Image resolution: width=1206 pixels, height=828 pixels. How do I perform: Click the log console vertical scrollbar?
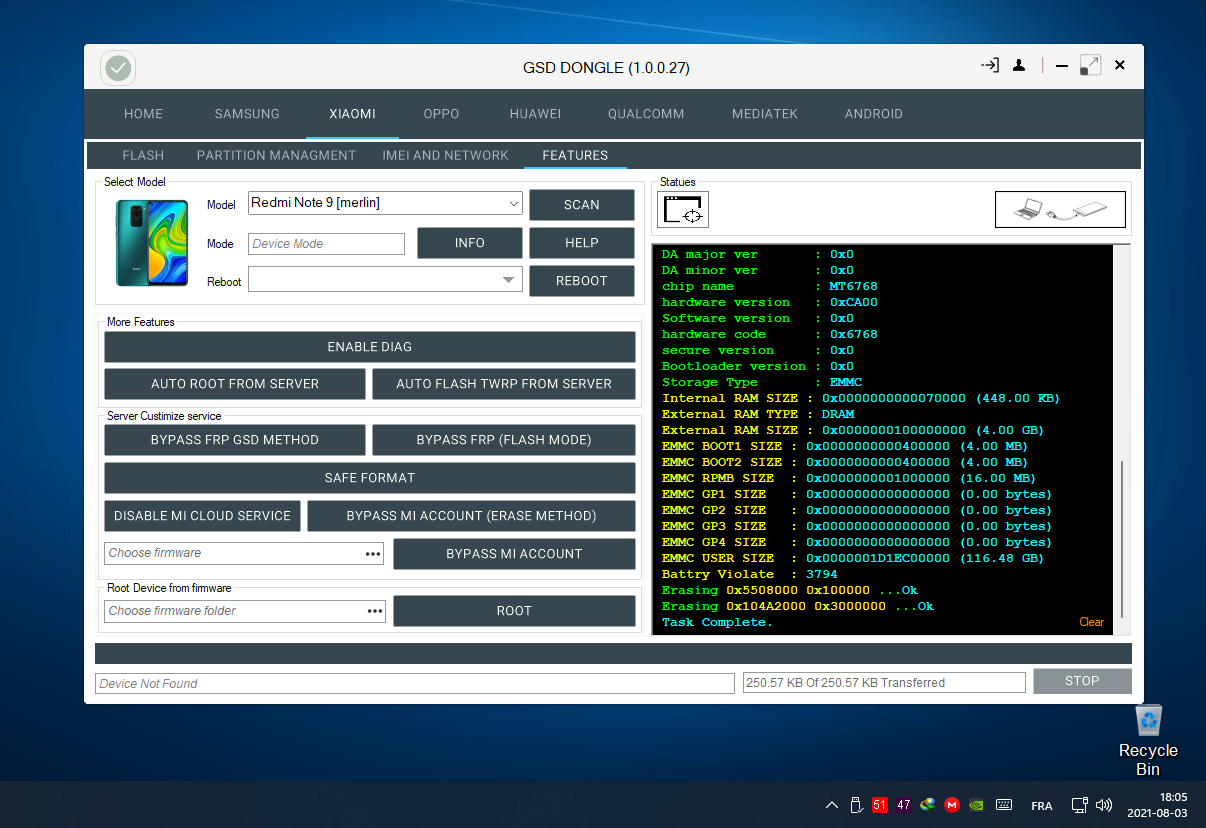pos(1122,538)
